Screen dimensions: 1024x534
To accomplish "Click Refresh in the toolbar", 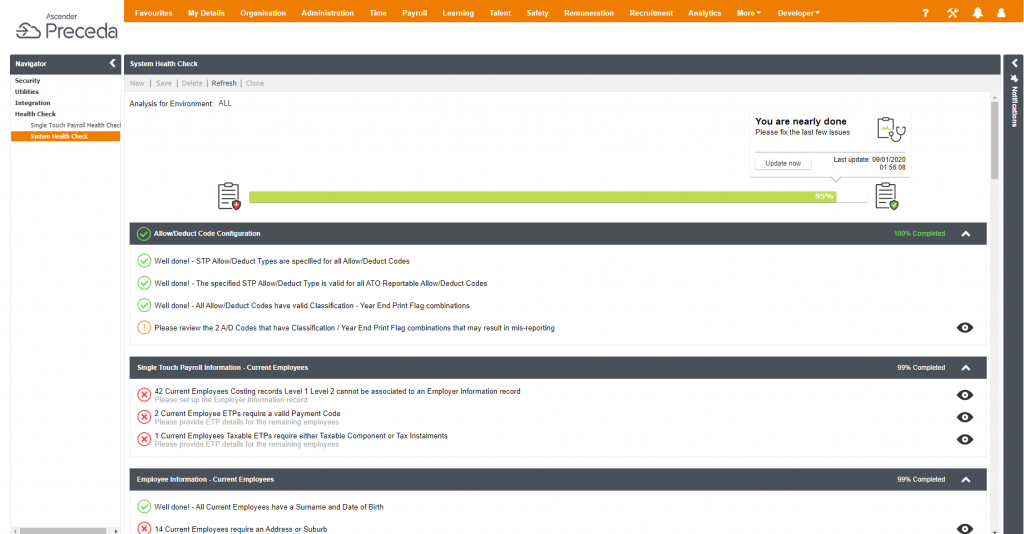I will [x=224, y=83].
